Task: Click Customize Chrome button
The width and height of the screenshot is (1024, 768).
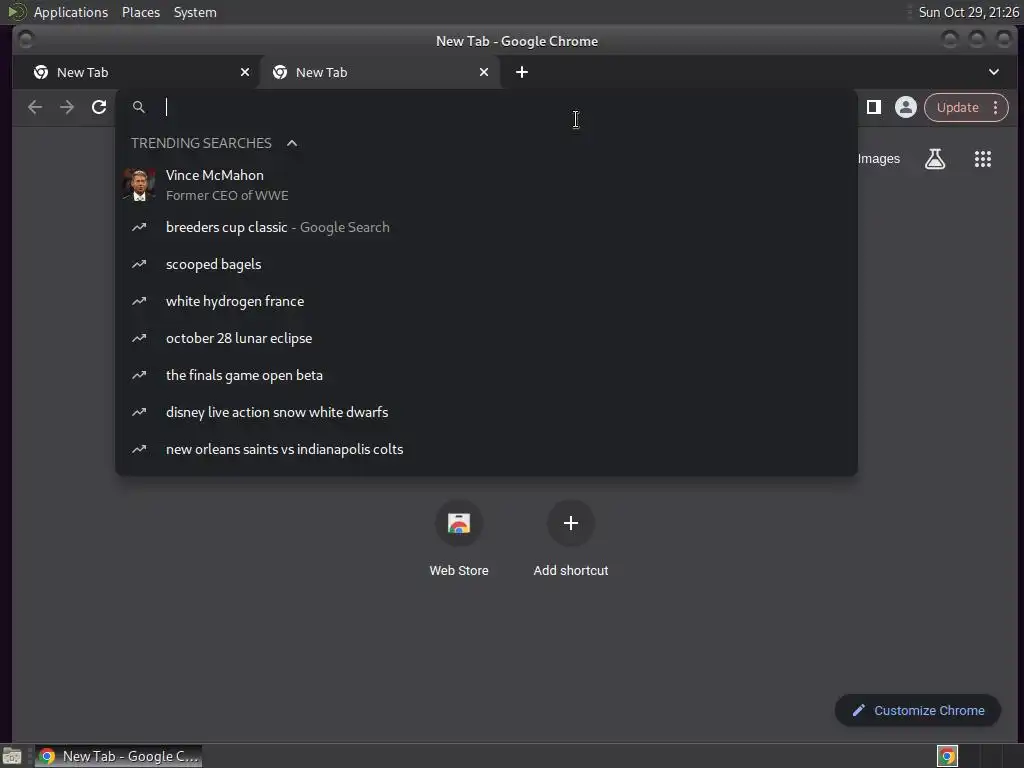Action: point(918,711)
